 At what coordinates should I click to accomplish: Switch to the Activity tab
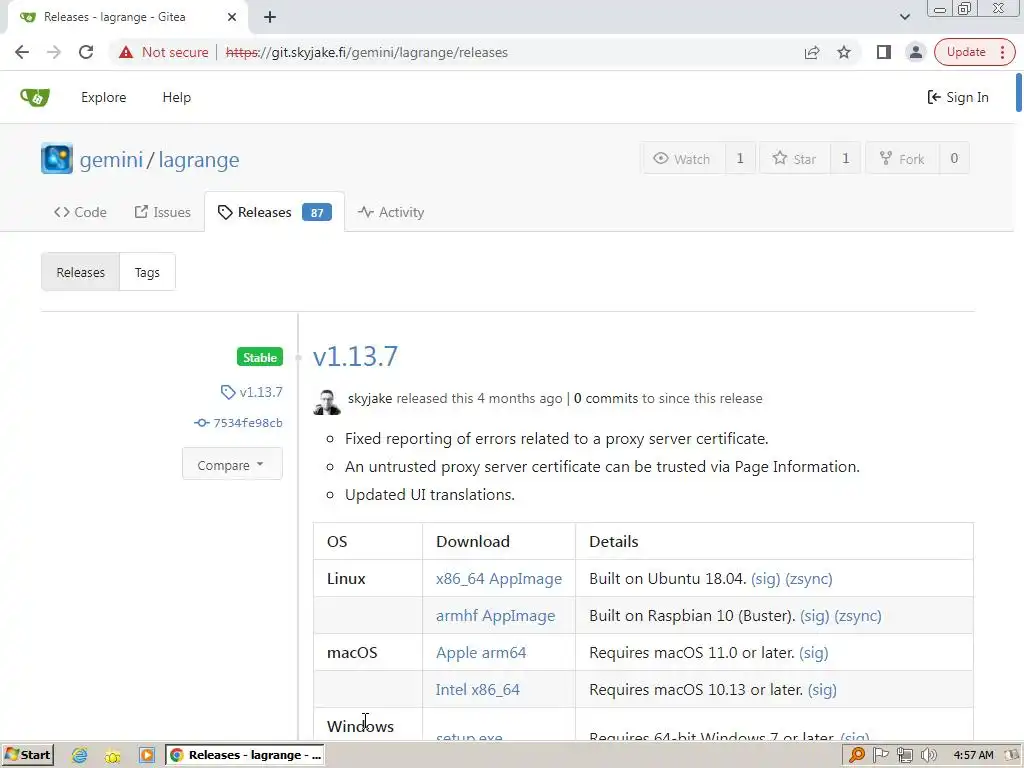(391, 212)
